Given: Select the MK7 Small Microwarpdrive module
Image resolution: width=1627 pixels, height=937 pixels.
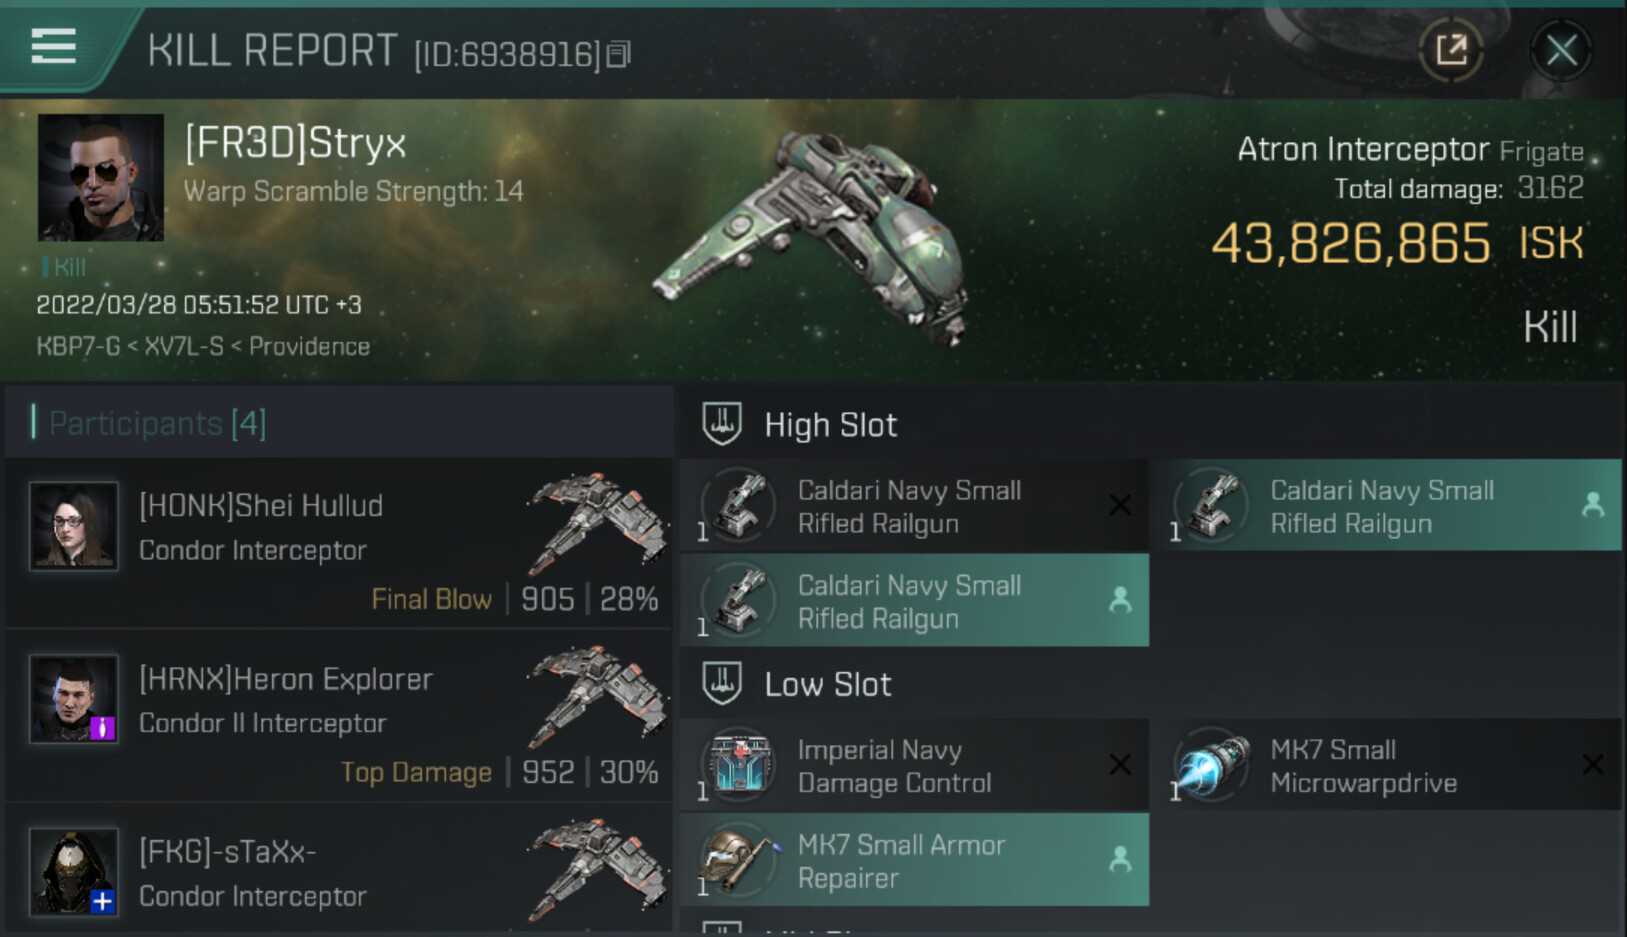Looking at the screenshot, I should (1387, 765).
